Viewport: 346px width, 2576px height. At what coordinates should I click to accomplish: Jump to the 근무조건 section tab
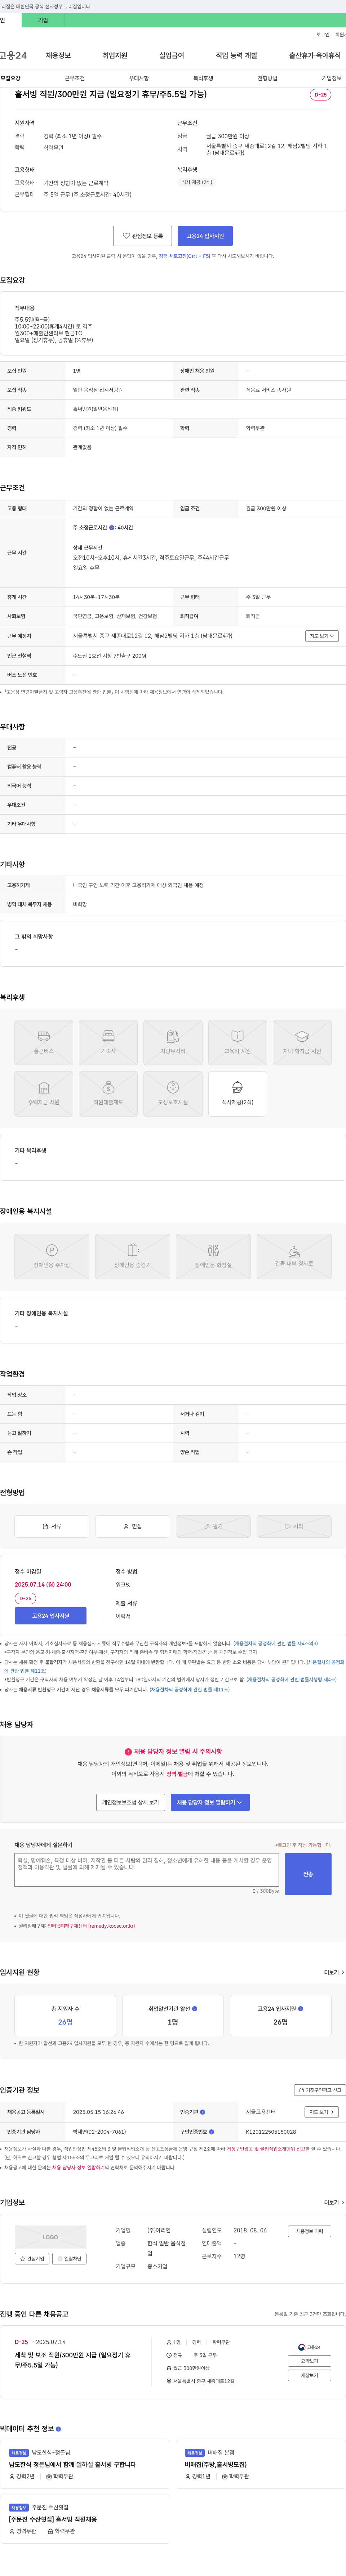(75, 78)
